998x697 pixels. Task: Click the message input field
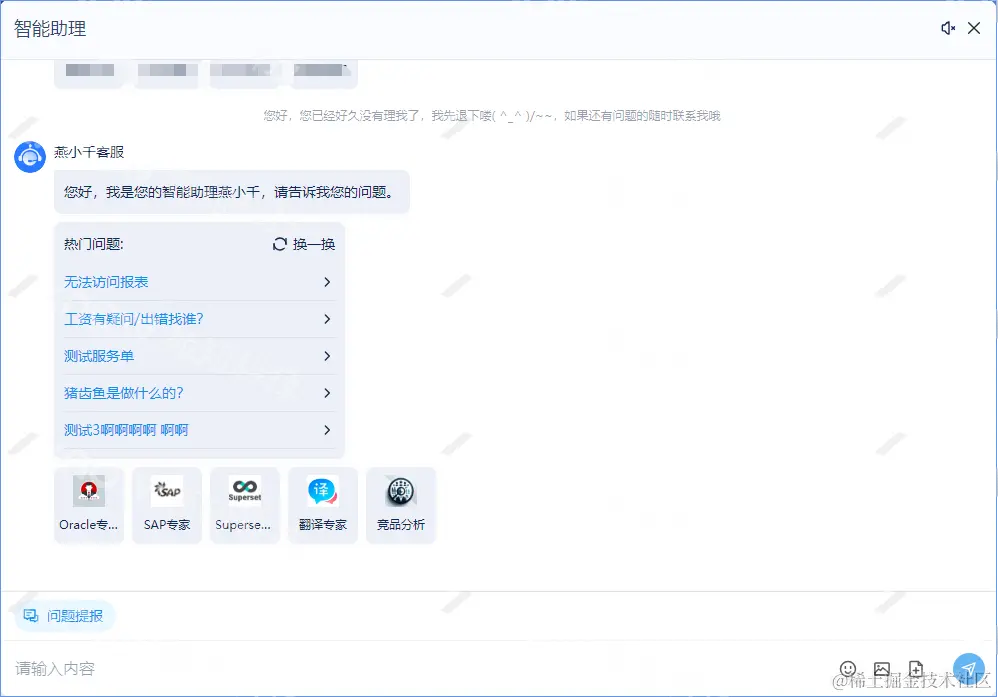(300, 668)
